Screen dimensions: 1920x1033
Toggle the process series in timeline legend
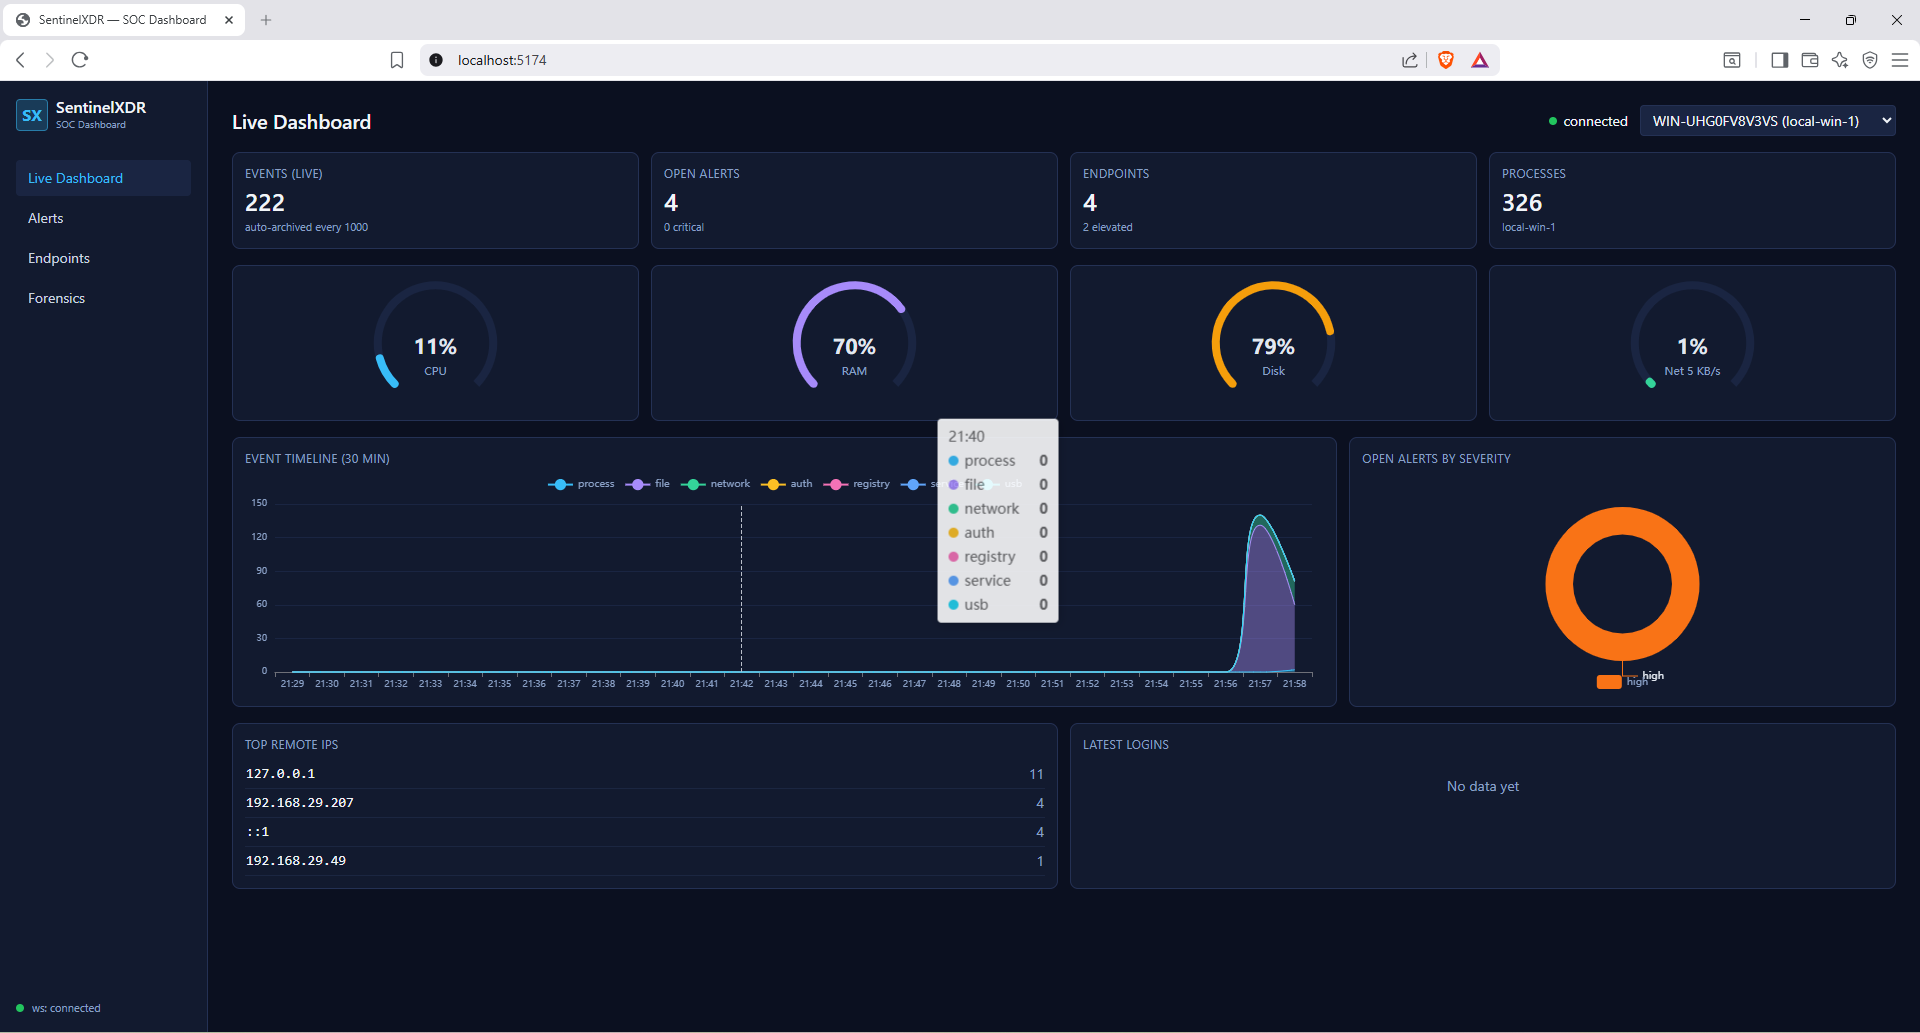pos(581,484)
